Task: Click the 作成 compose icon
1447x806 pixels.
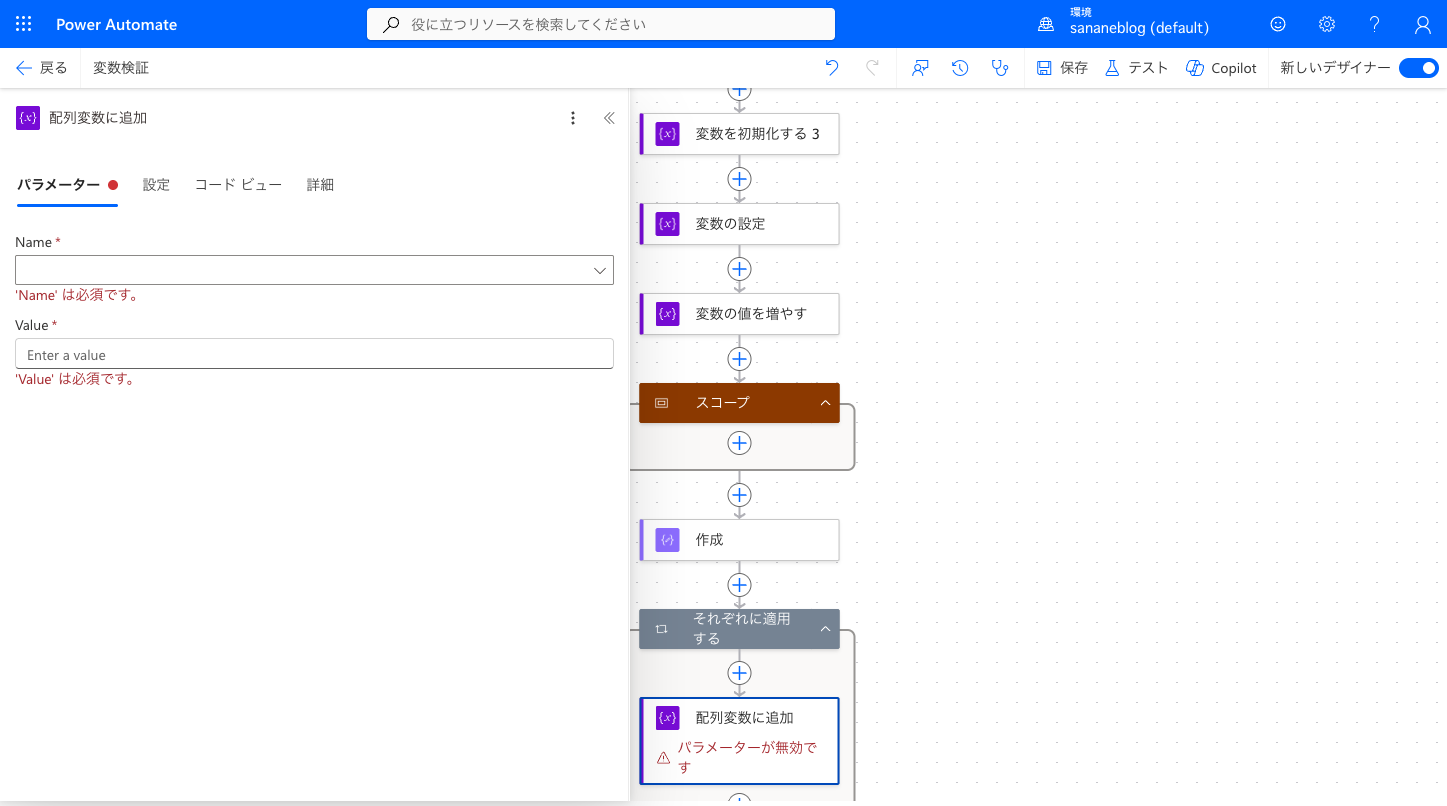Action: pos(667,540)
